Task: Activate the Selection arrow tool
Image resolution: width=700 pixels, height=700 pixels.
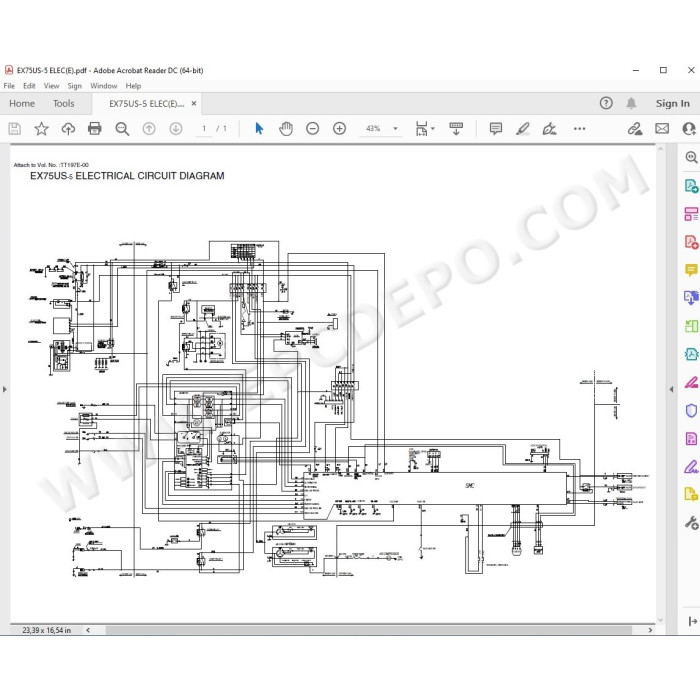Action: coord(259,129)
